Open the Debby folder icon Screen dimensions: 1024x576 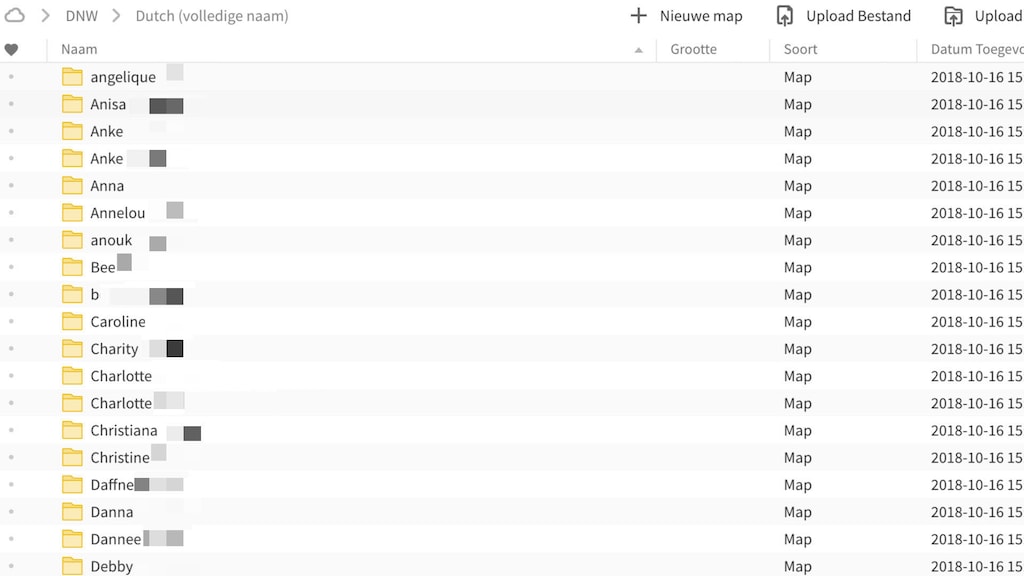click(x=72, y=566)
